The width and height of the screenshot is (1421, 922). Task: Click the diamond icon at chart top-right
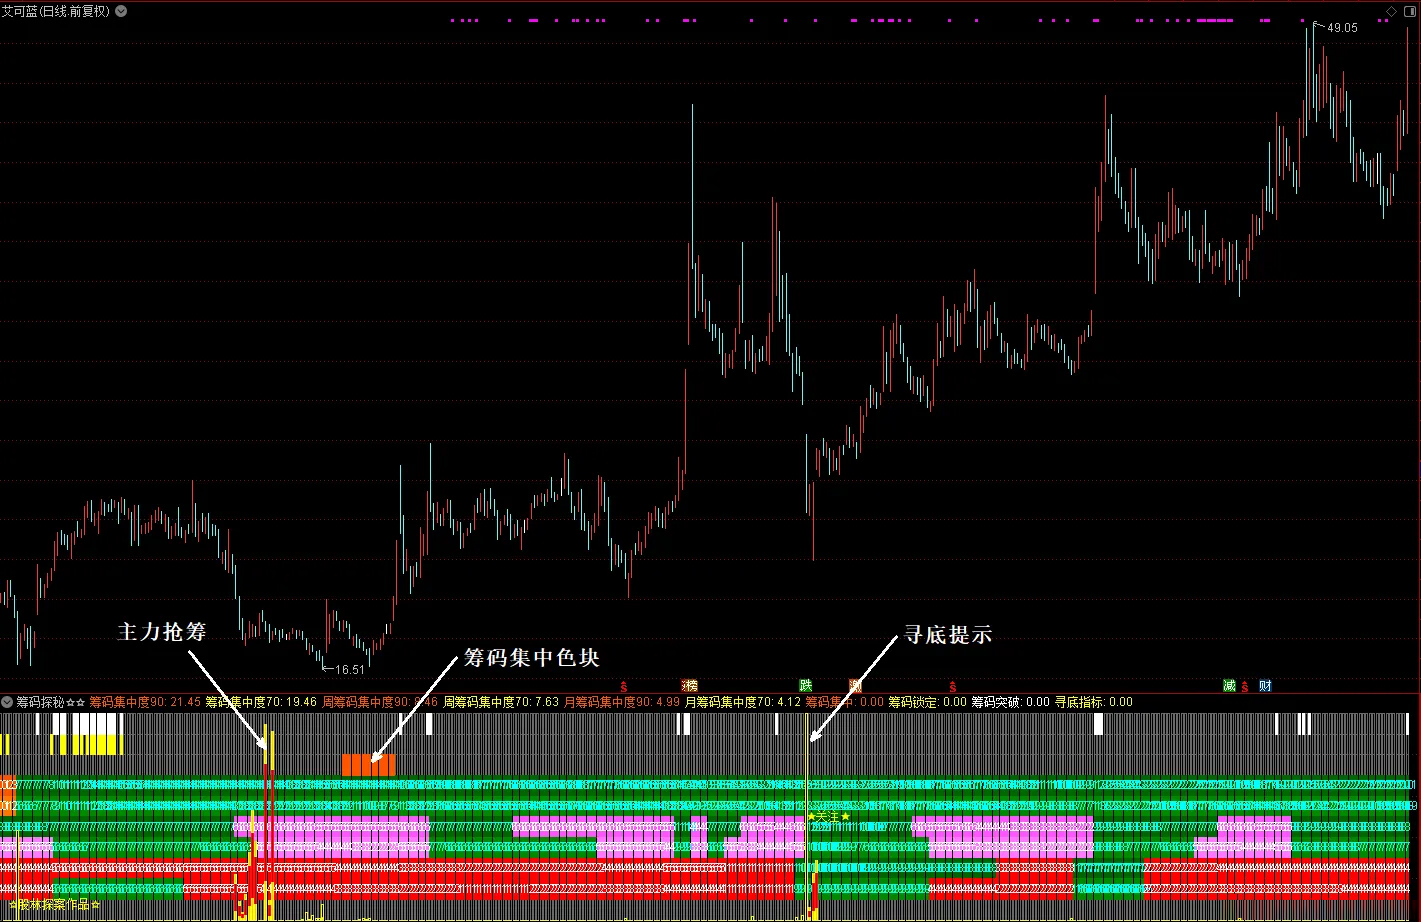pyautogui.click(x=1391, y=11)
